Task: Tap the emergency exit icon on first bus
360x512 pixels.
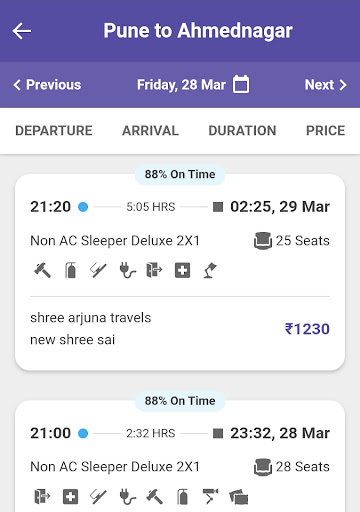Action: [x=154, y=270]
